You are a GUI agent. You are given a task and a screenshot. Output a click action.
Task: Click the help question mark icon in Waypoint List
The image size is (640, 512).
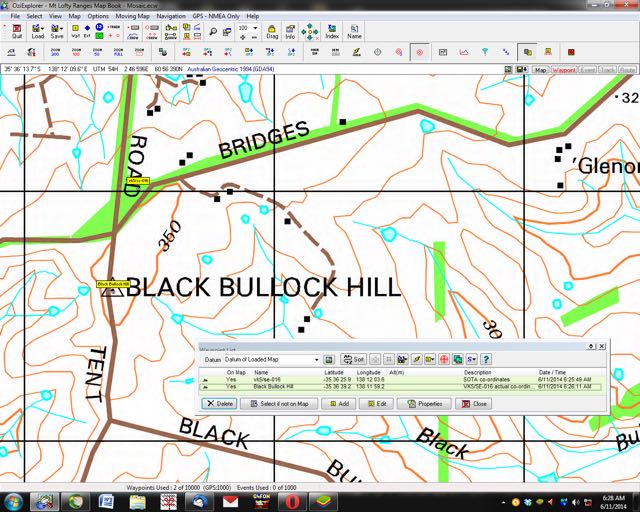[x=486, y=359]
